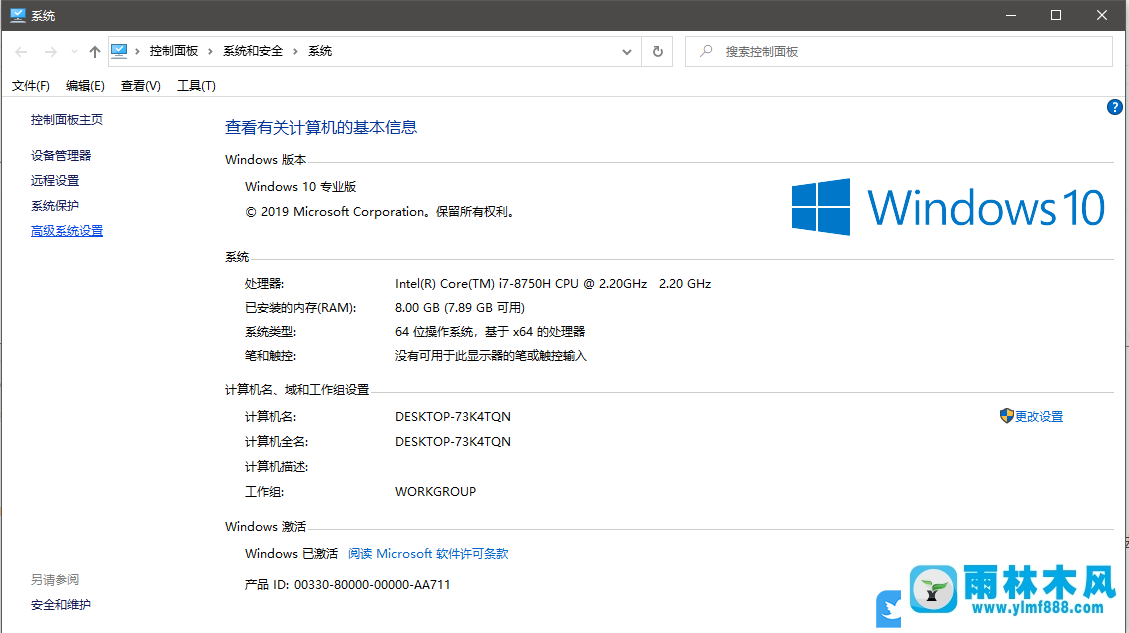Click the Back navigation arrow
The height and width of the screenshot is (633, 1129).
(22, 52)
